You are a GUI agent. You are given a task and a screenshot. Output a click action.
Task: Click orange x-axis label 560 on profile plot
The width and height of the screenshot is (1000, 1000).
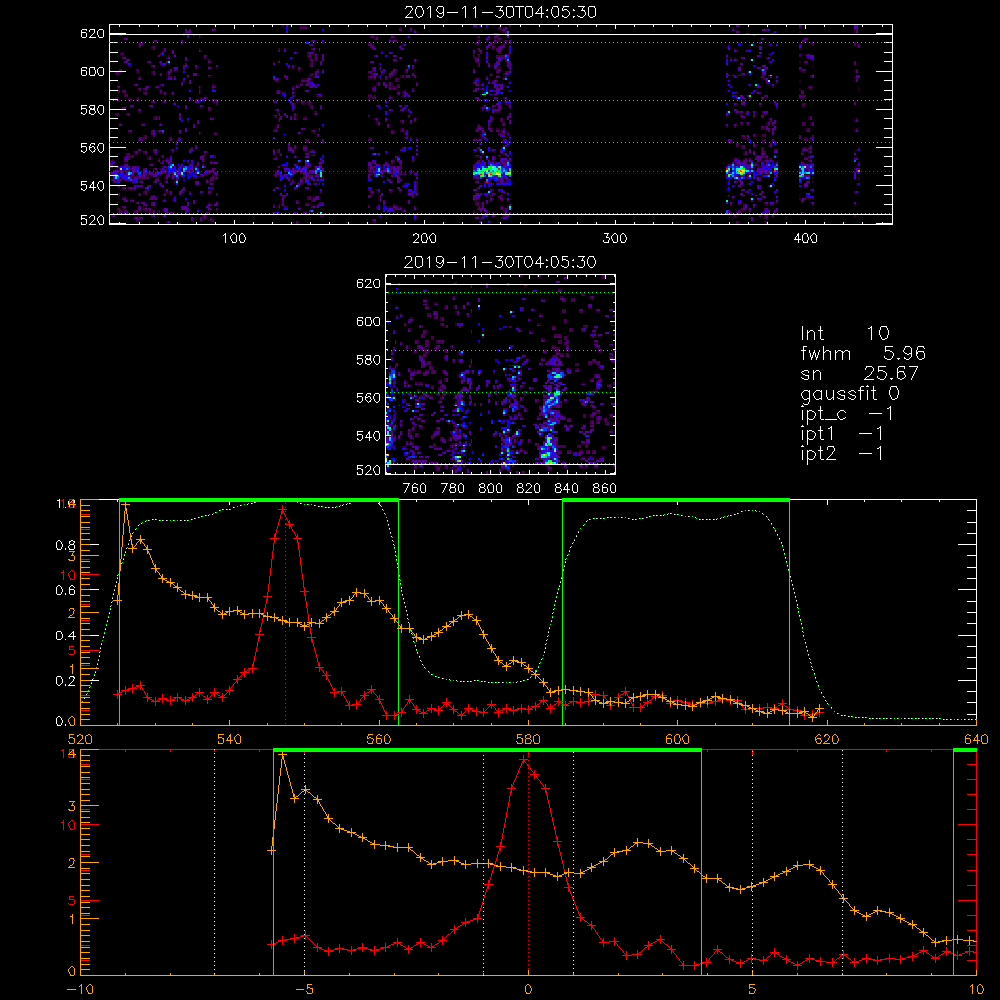pyautogui.click(x=379, y=740)
